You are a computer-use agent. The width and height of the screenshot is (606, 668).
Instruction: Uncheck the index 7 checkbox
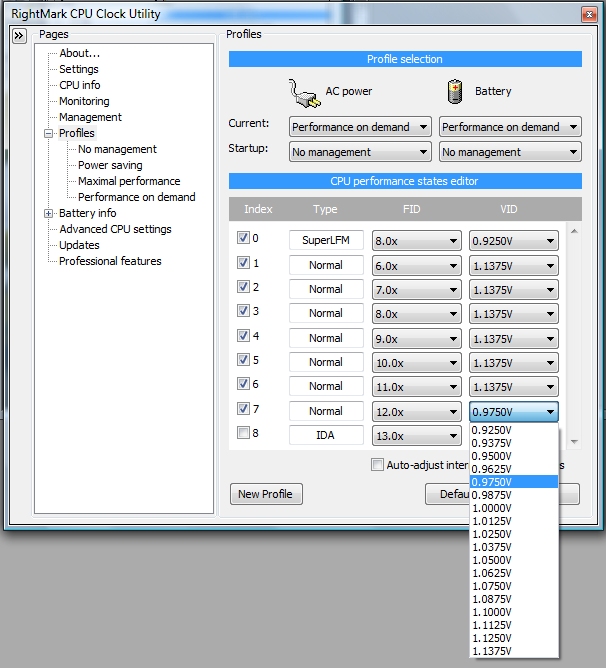243,409
